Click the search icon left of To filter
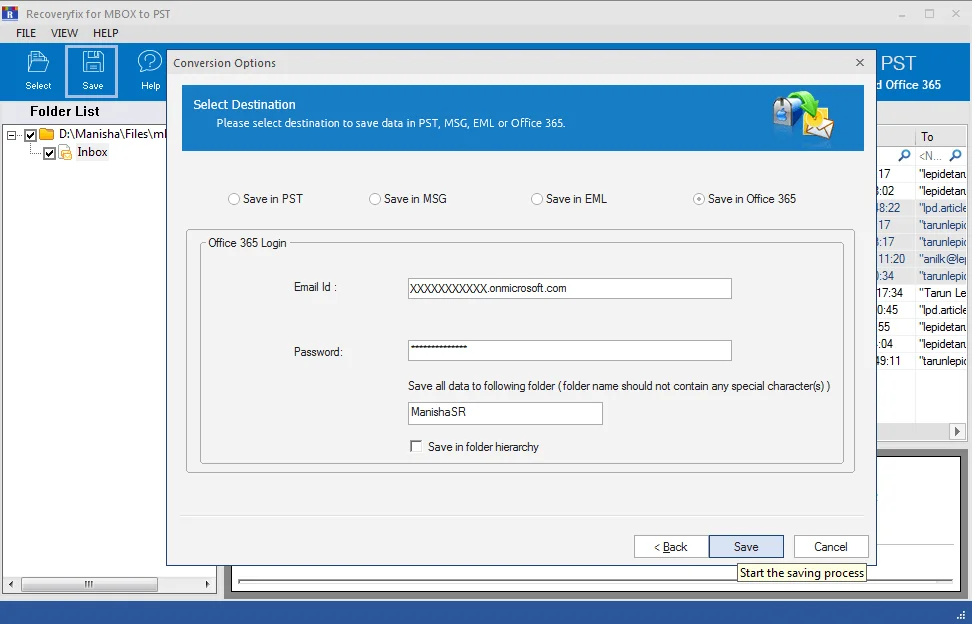 click(904, 155)
